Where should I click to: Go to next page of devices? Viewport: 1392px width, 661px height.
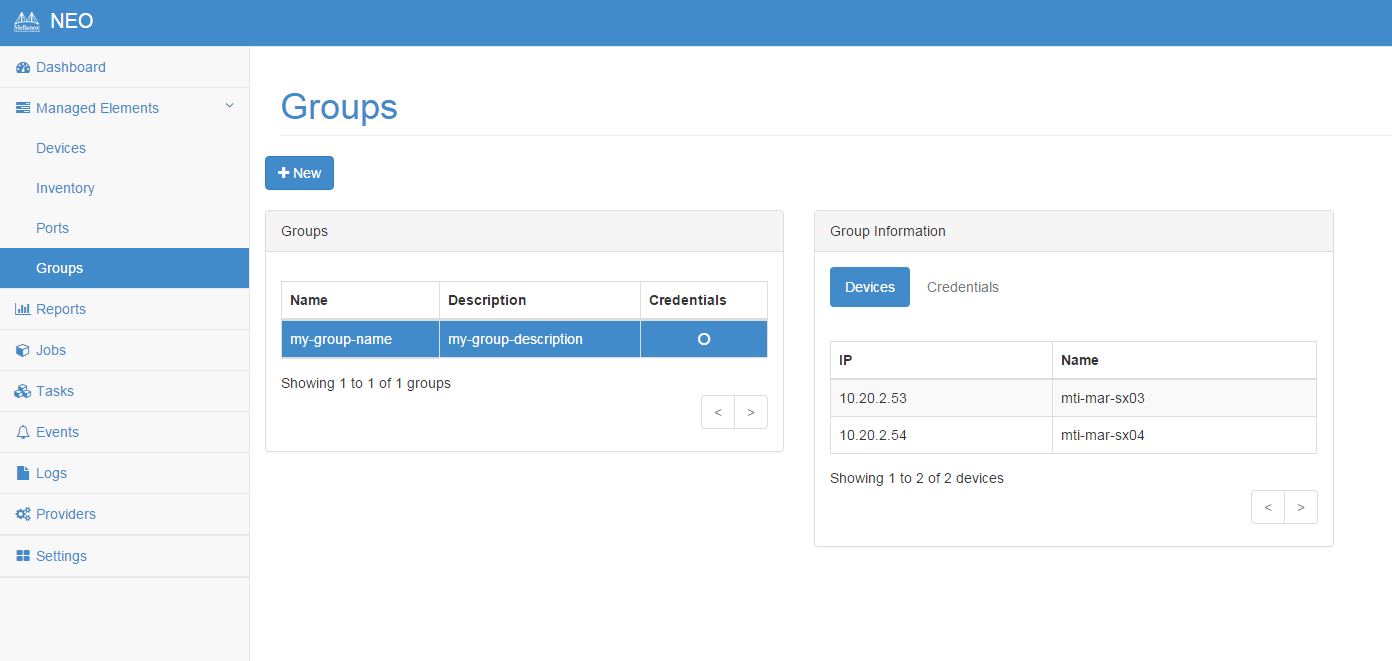click(1300, 507)
